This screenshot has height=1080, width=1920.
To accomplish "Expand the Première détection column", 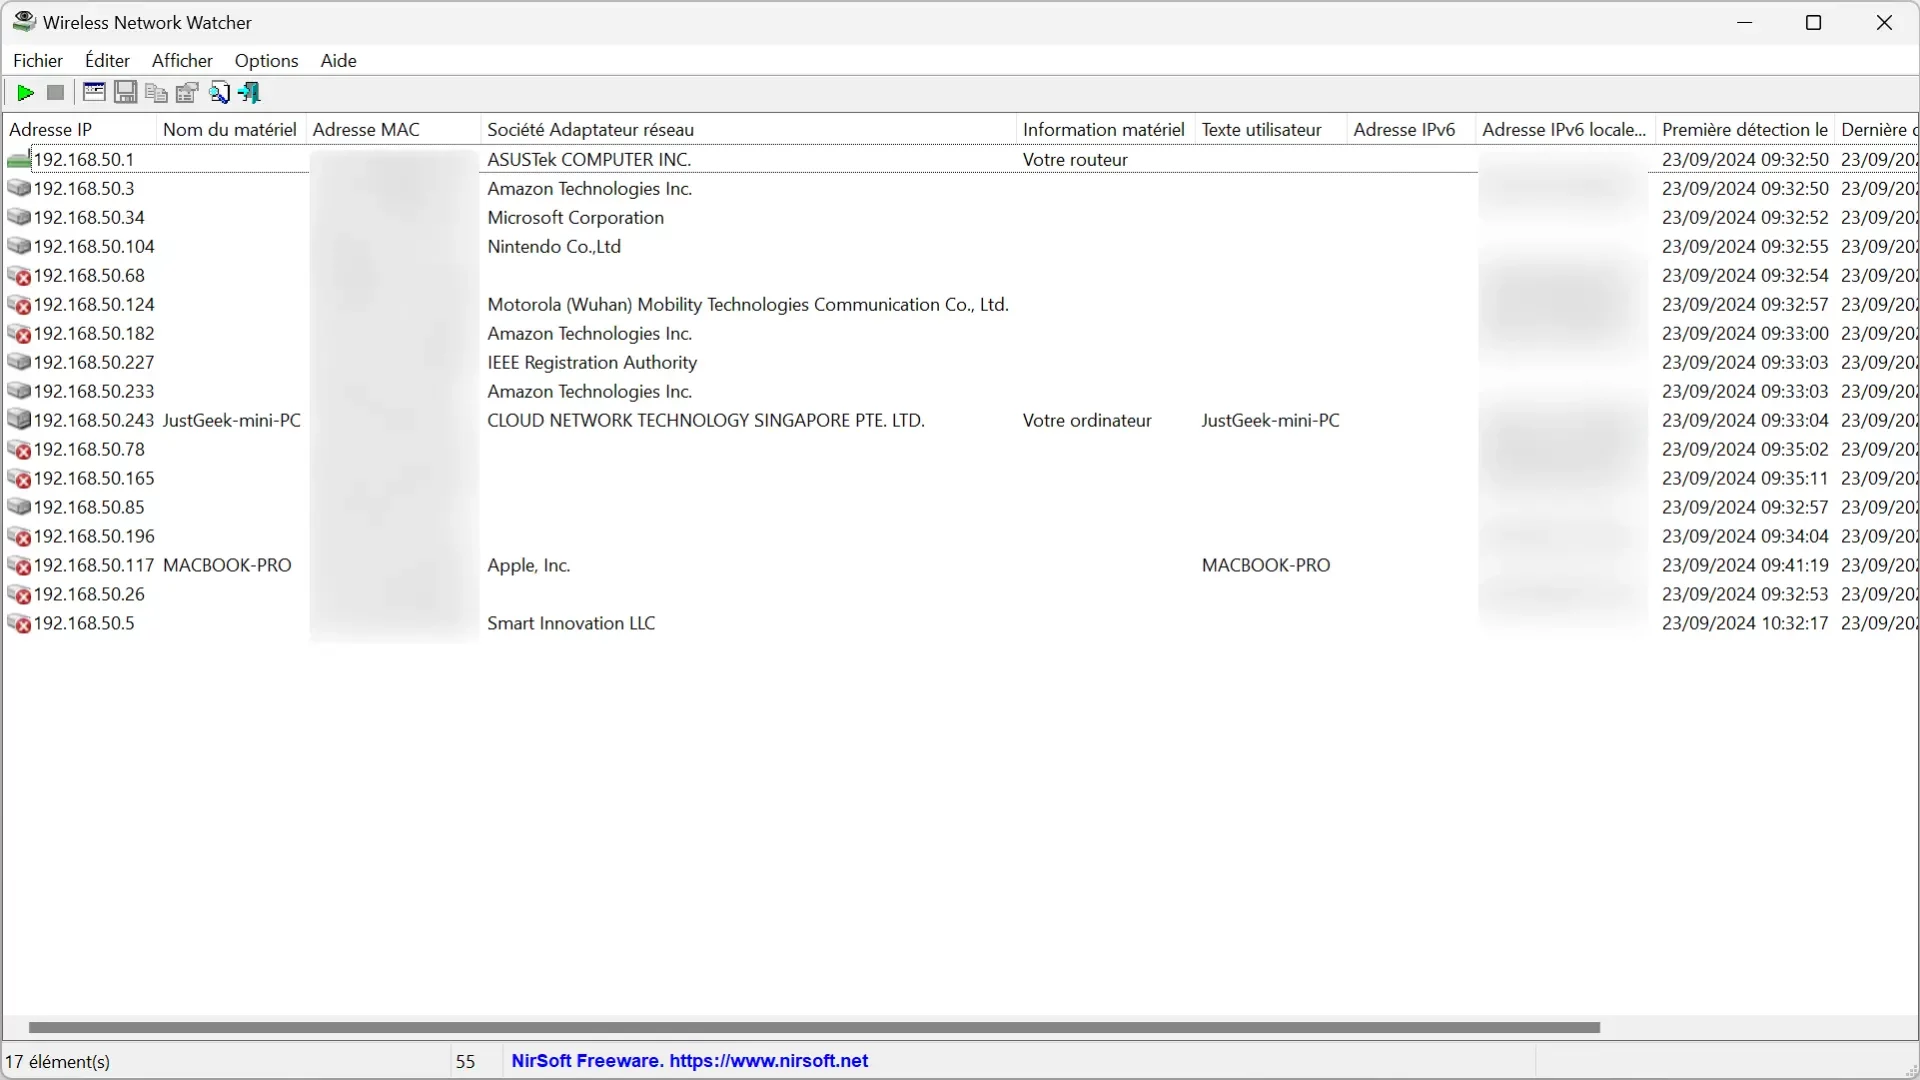I will click(1834, 128).
